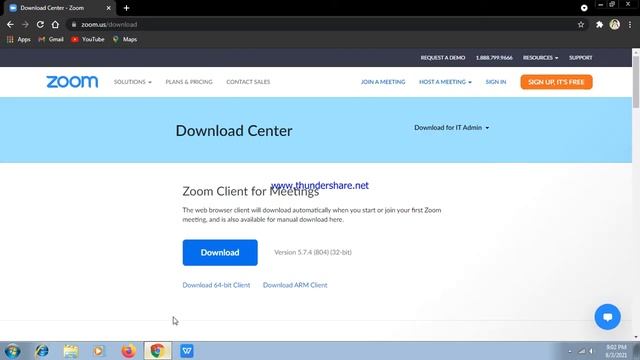Click Sign Up, It's Free button
This screenshot has width=640, height=360.
click(556, 82)
